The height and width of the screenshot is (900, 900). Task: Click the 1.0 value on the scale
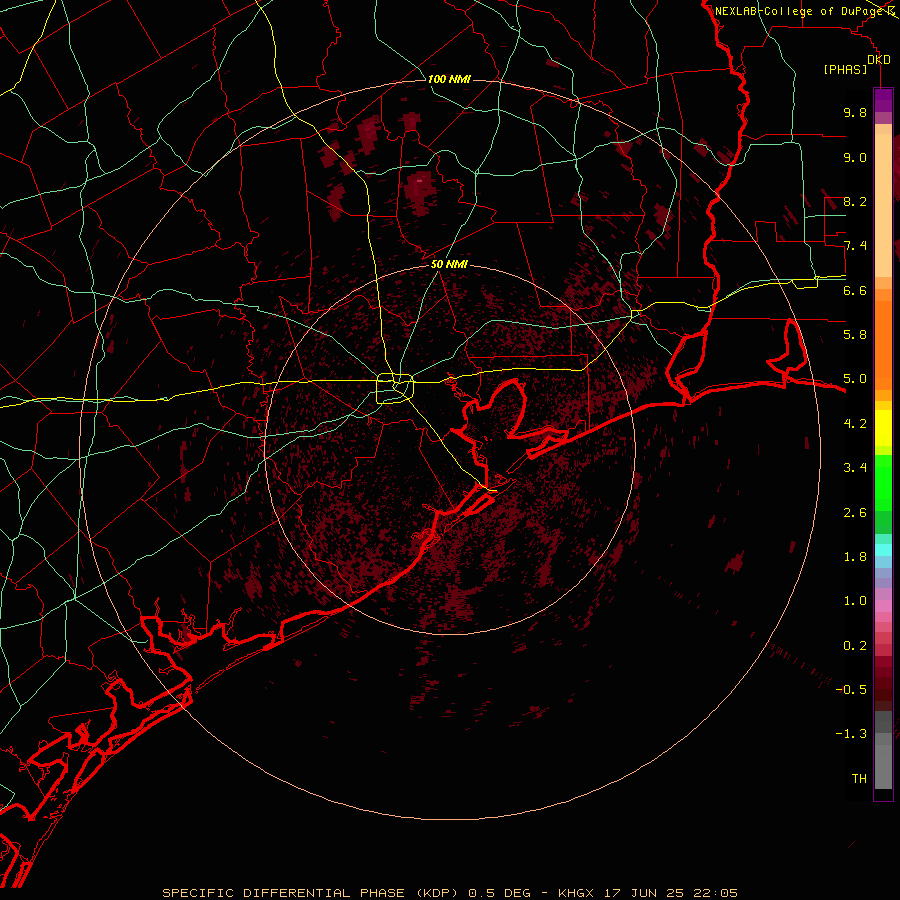pyautogui.click(x=855, y=601)
